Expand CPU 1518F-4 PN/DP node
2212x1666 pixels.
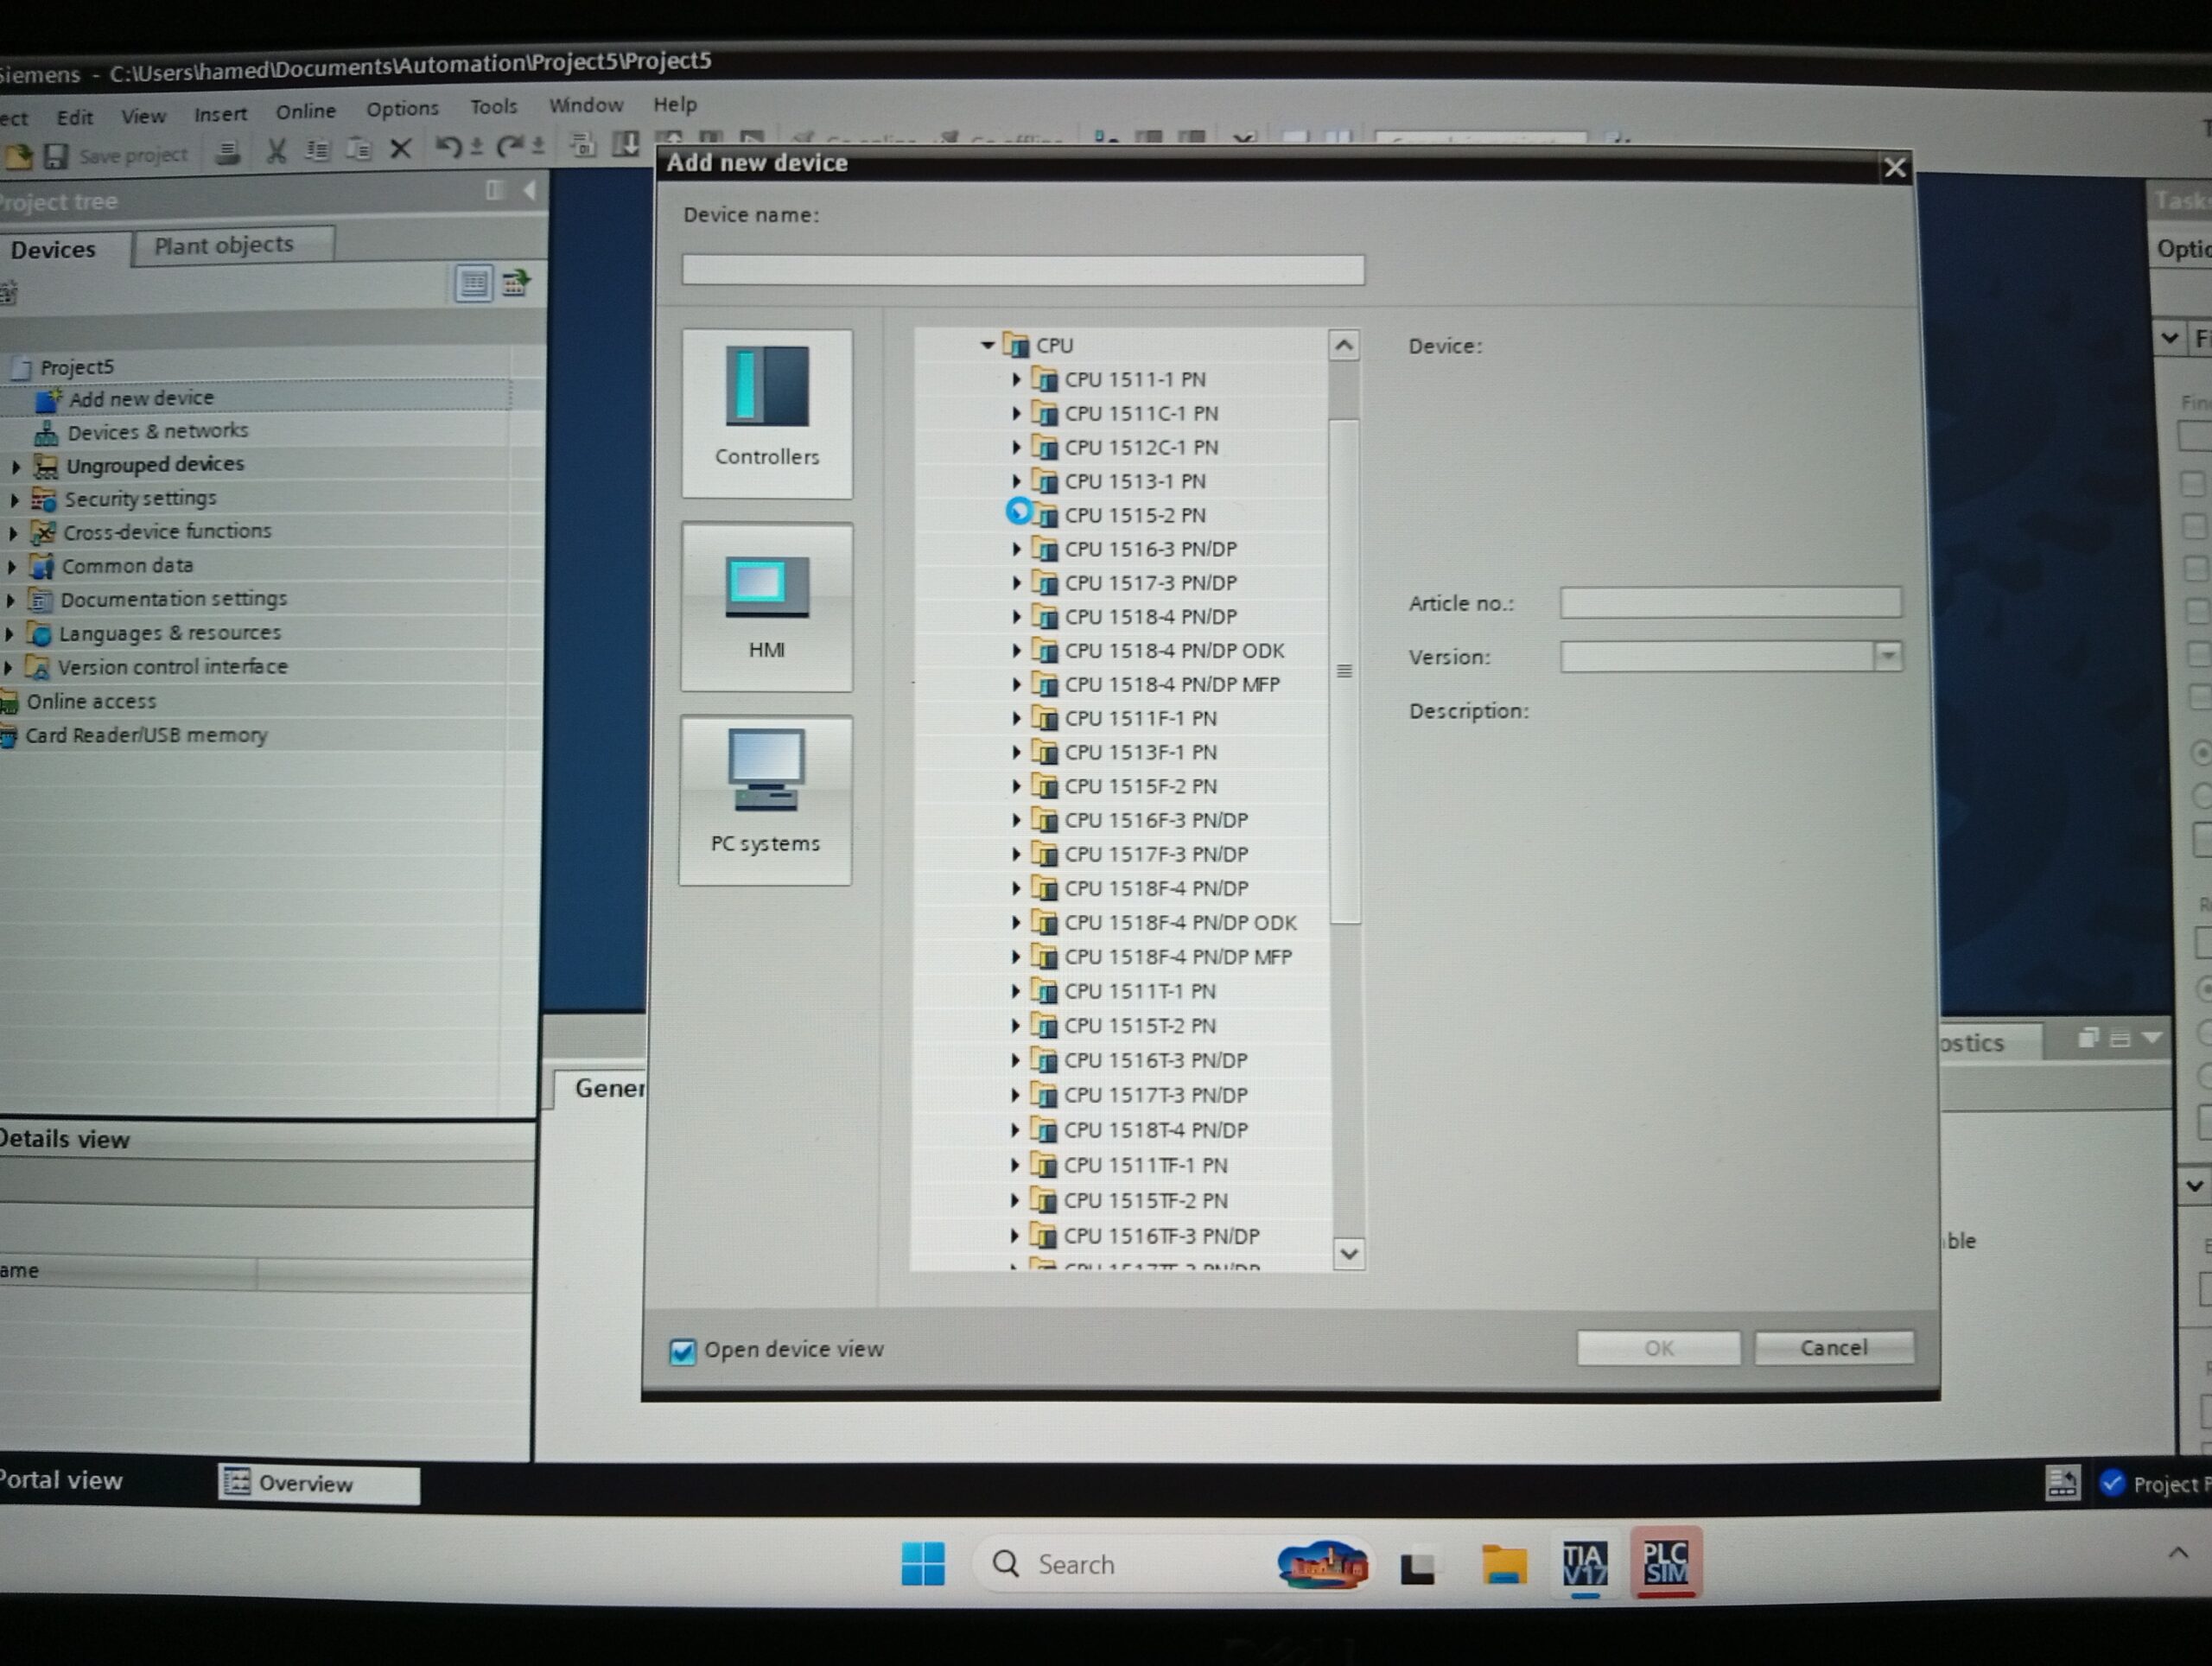point(1016,888)
